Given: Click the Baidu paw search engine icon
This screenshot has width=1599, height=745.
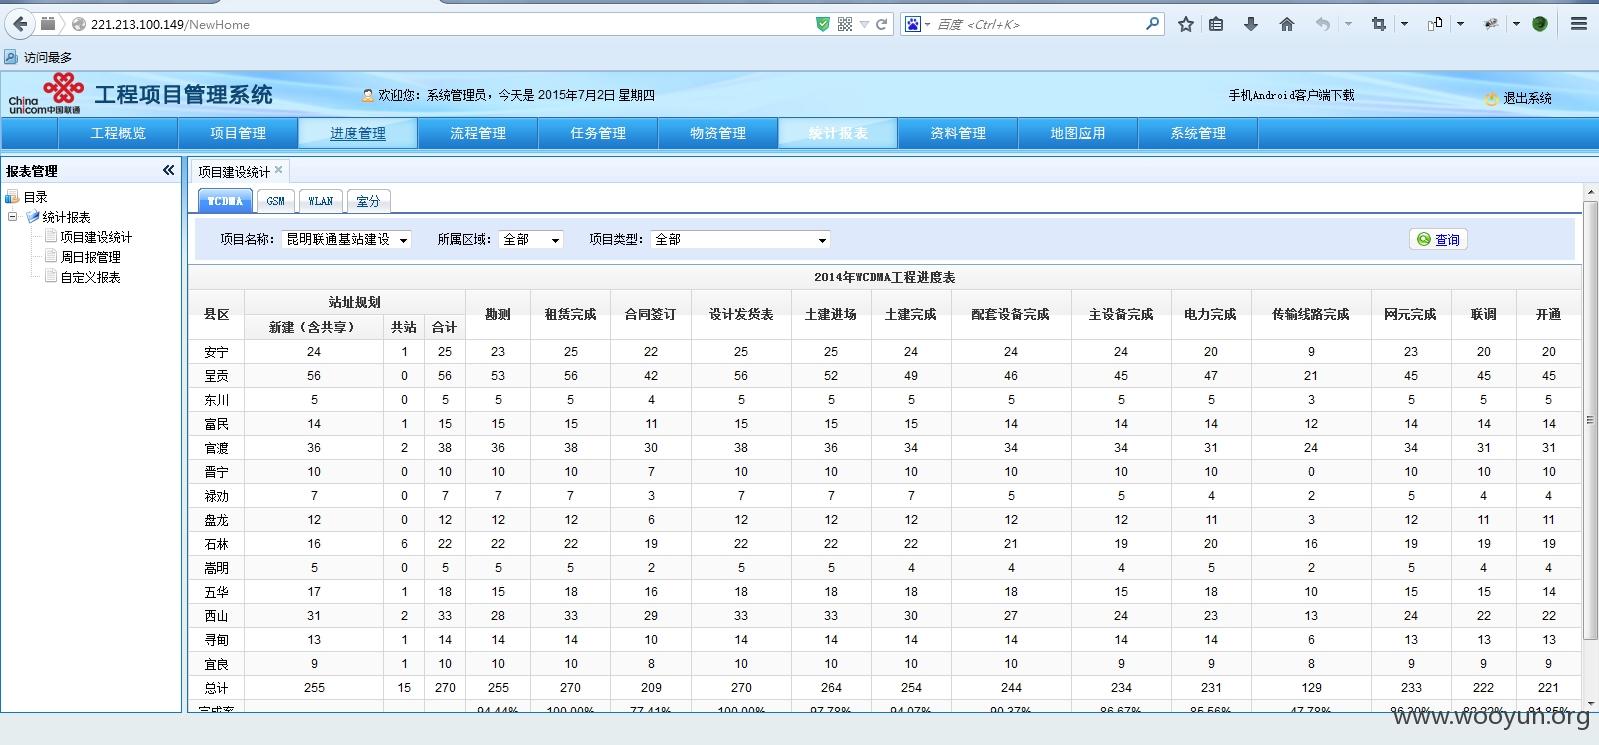Looking at the screenshot, I should point(913,24).
